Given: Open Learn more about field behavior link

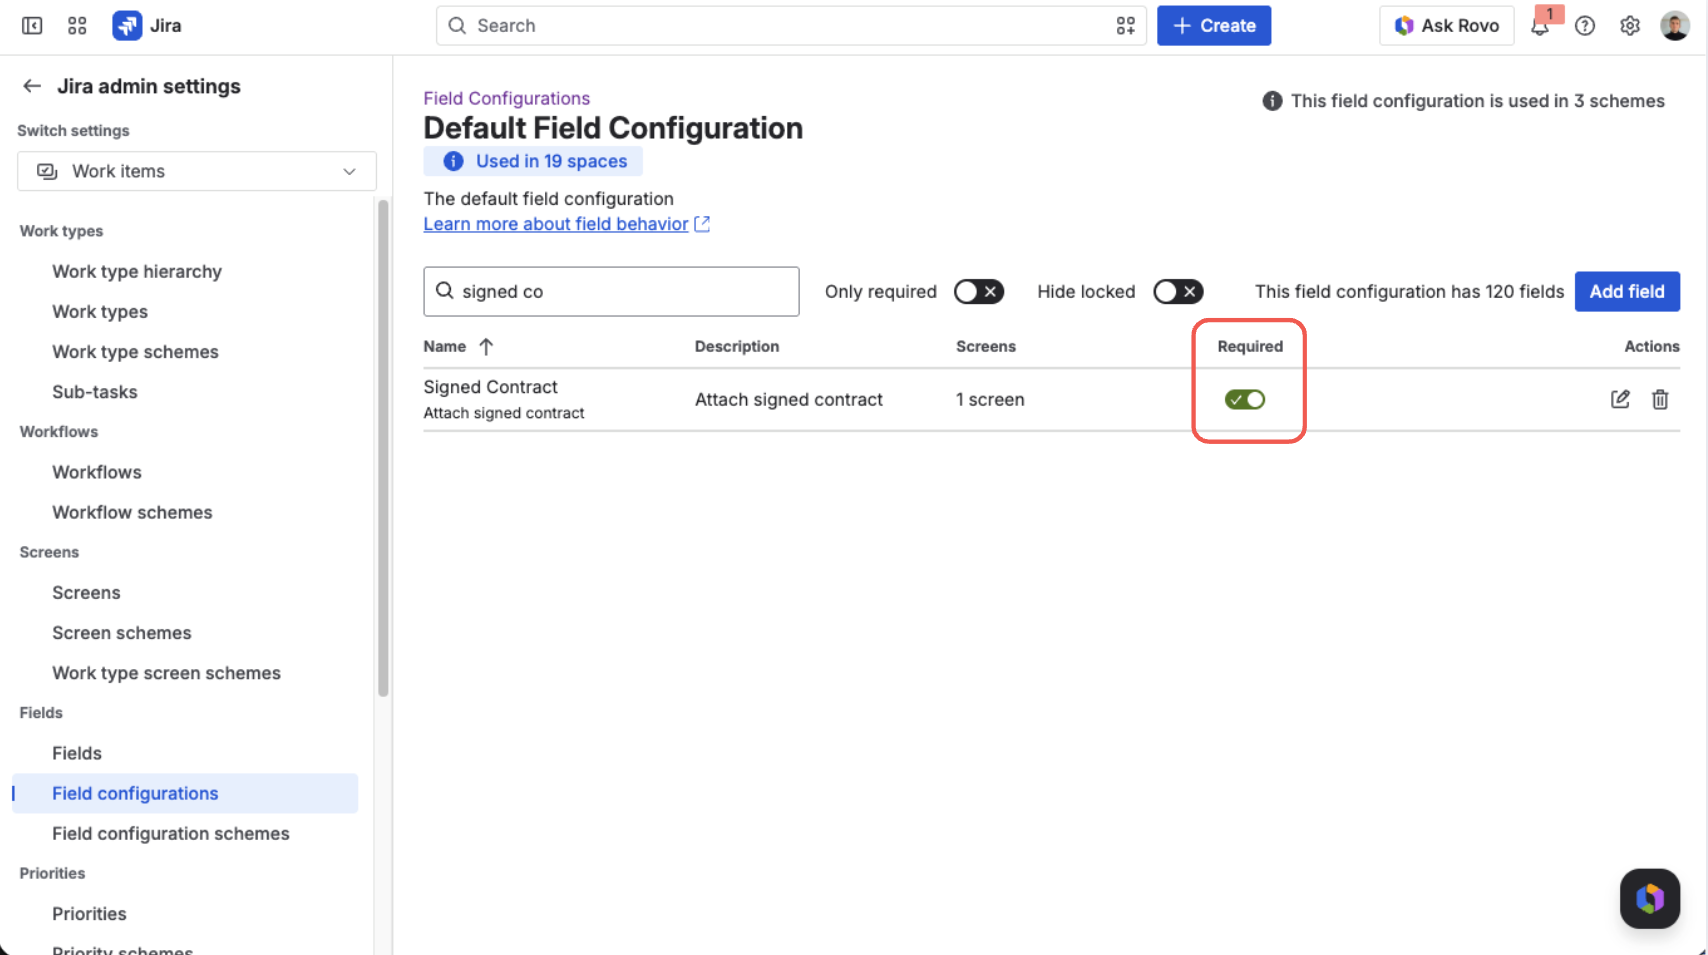Looking at the screenshot, I should click(x=556, y=224).
